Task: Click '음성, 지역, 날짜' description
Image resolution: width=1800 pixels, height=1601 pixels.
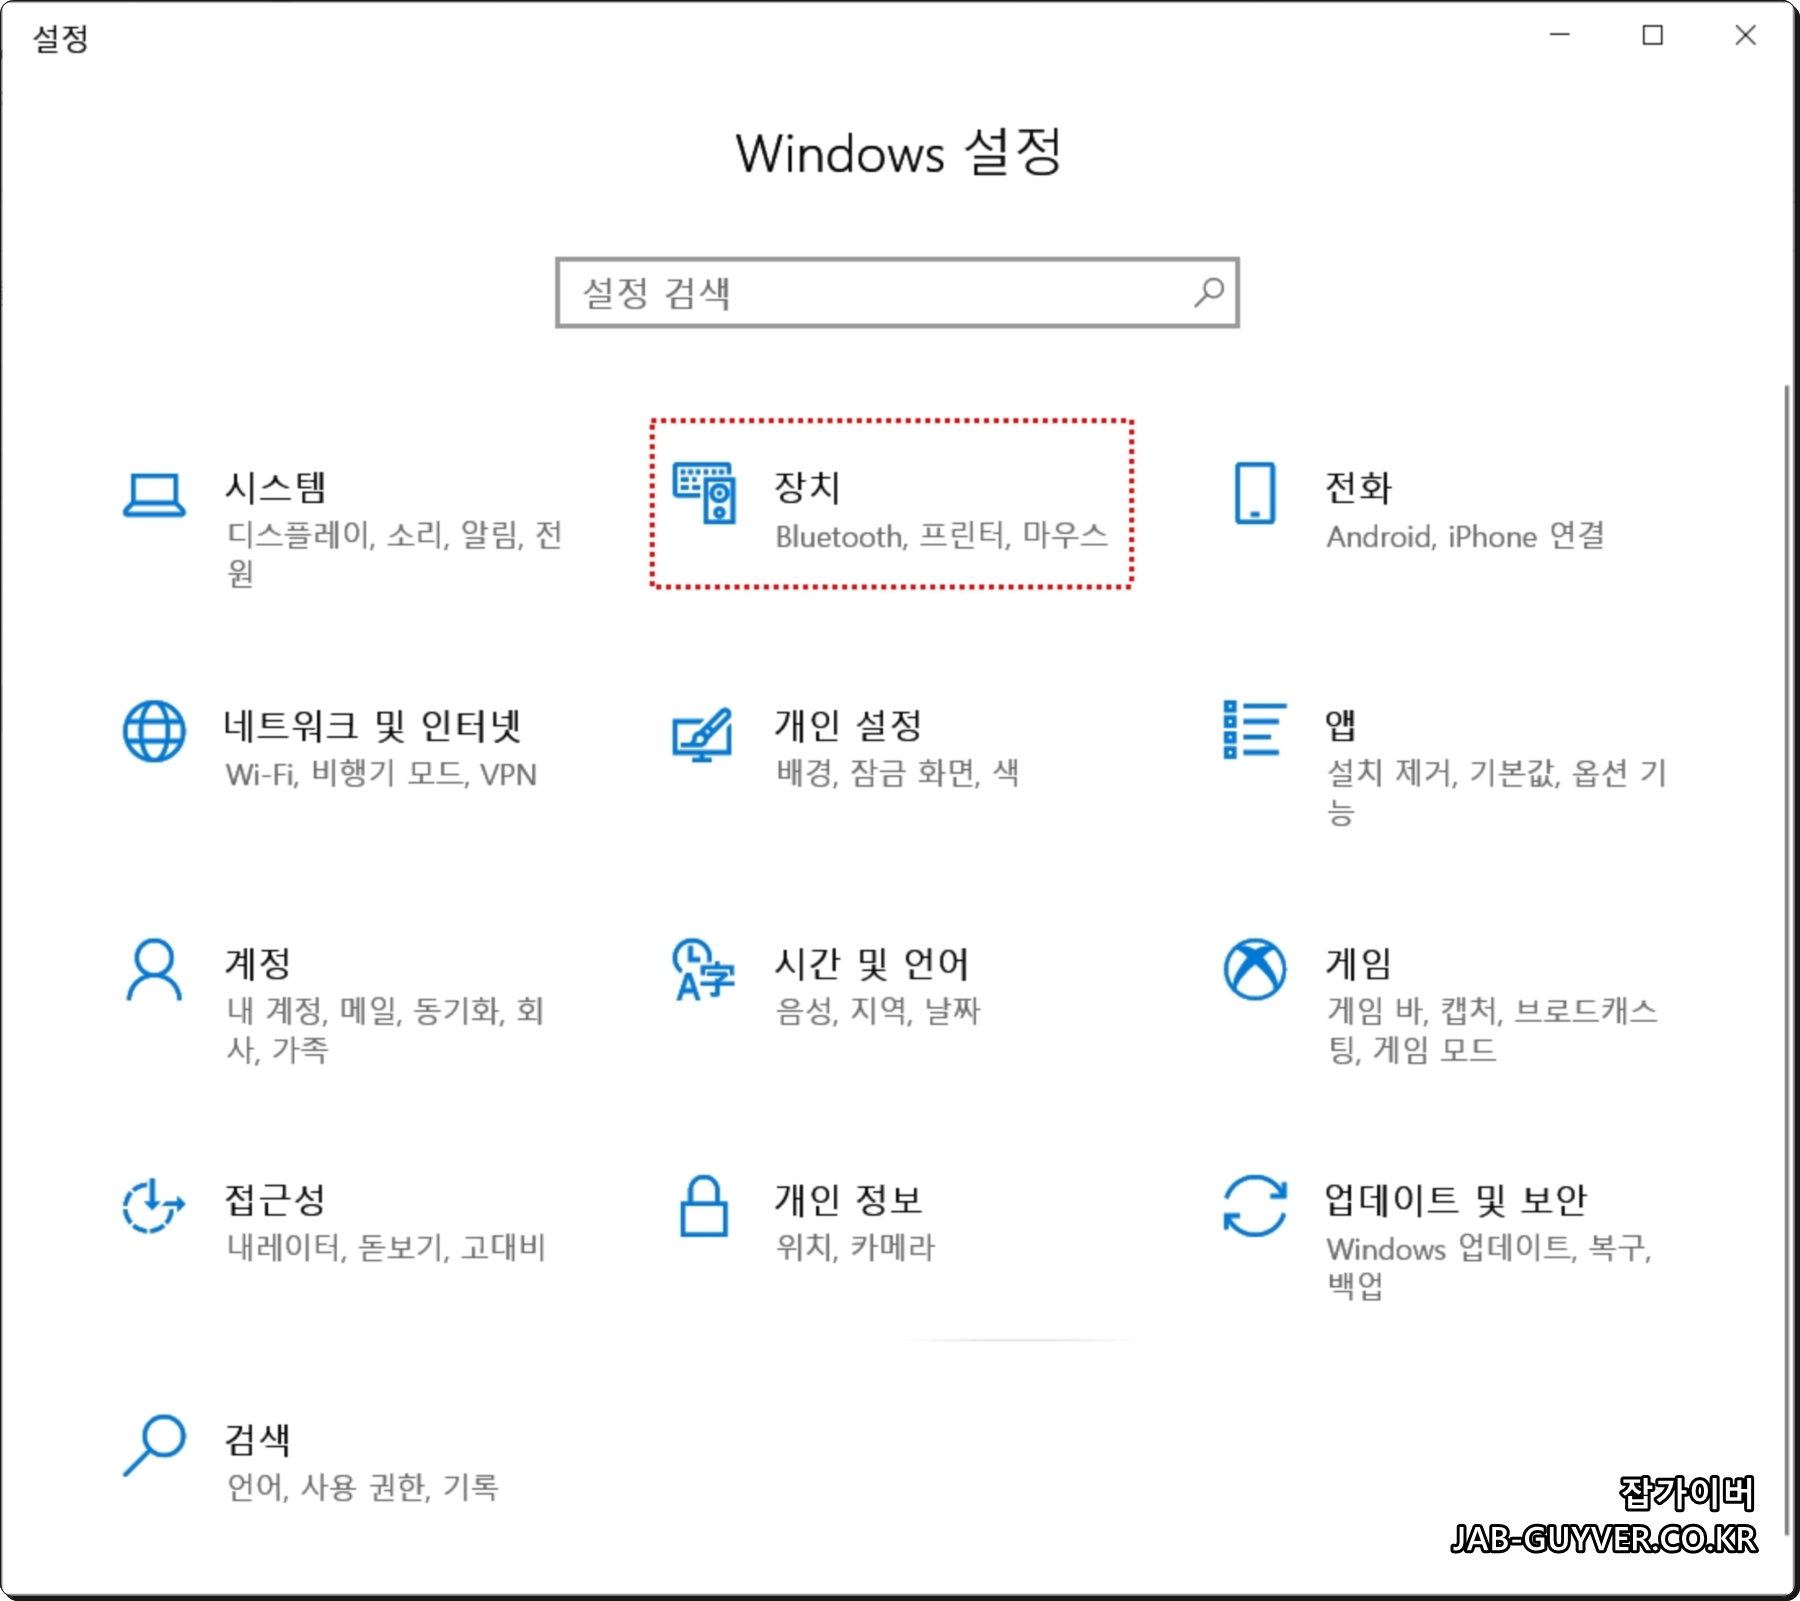Action: pos(878,1011)
